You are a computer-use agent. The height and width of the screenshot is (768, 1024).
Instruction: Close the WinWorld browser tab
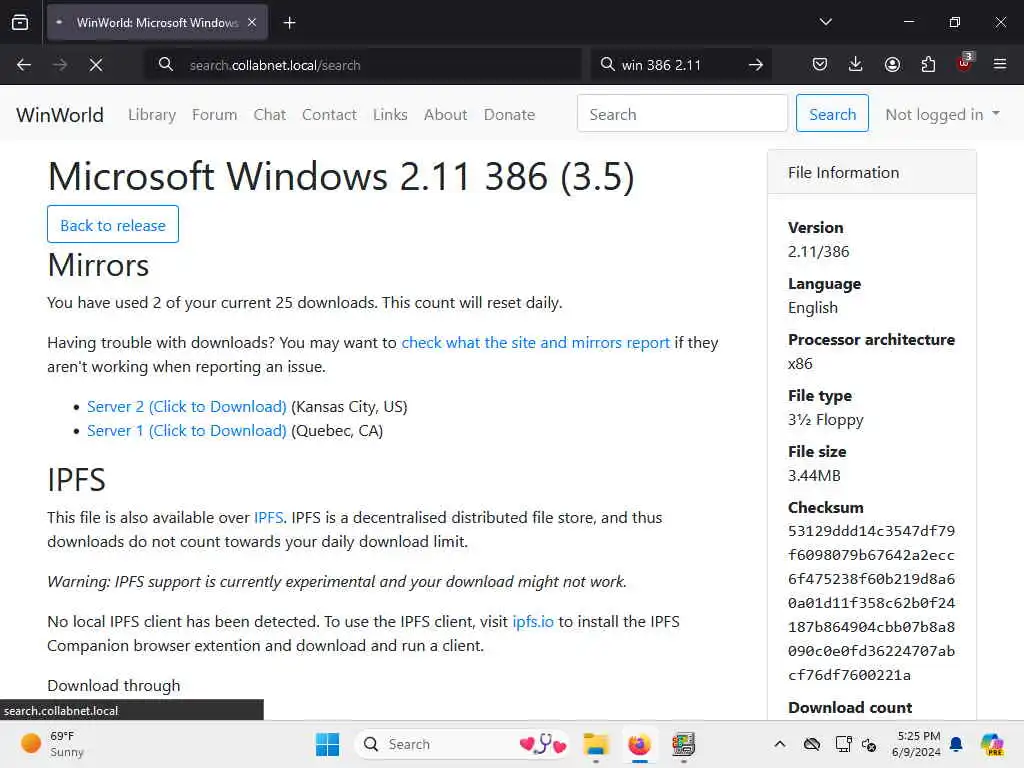[x=252, y=23]
